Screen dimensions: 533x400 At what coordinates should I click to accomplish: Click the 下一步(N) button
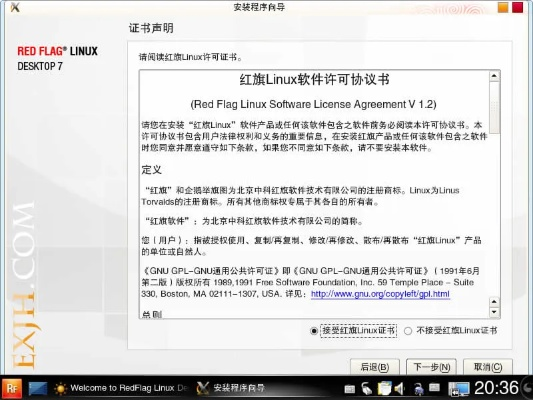(x=432, y=367)
